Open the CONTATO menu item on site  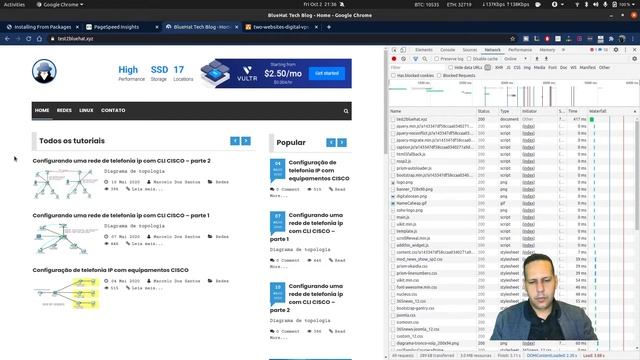tap(113, 111)
